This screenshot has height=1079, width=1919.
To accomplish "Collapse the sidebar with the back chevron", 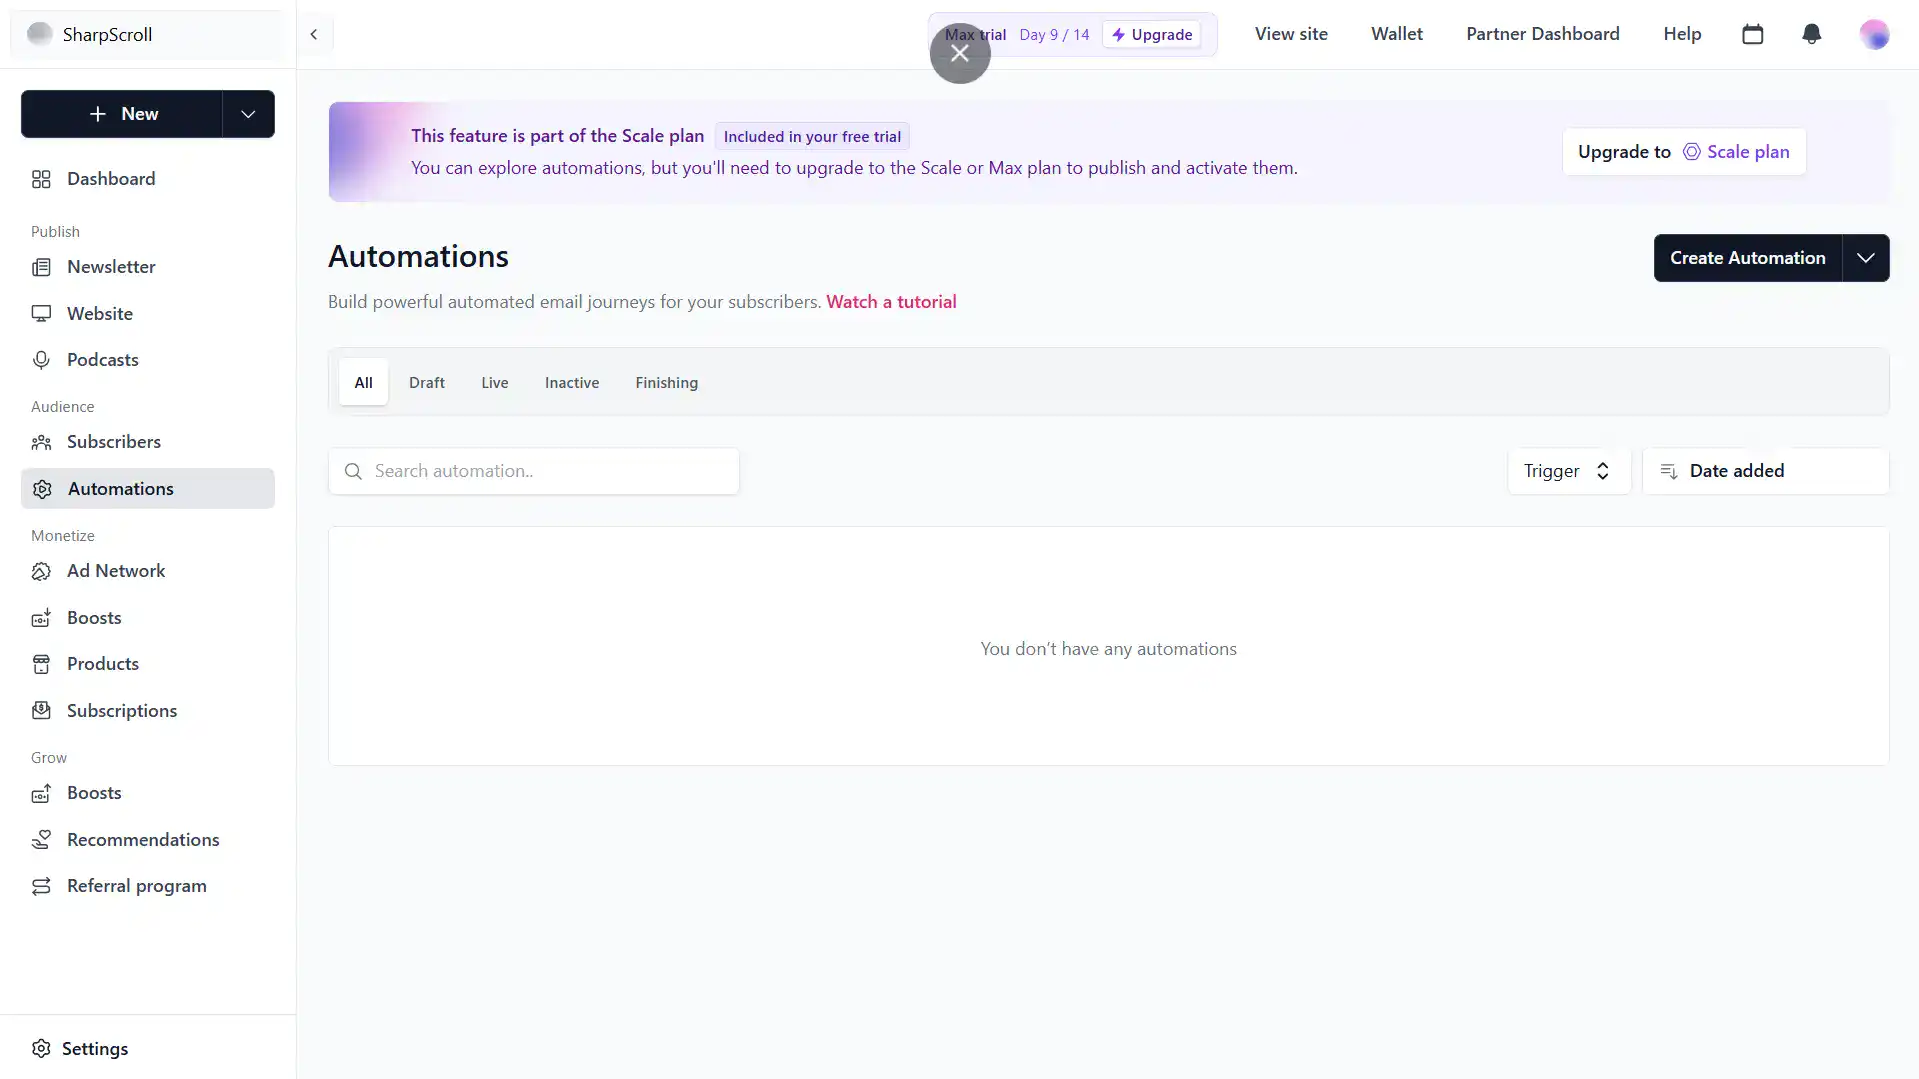I will tap(314, 34).
